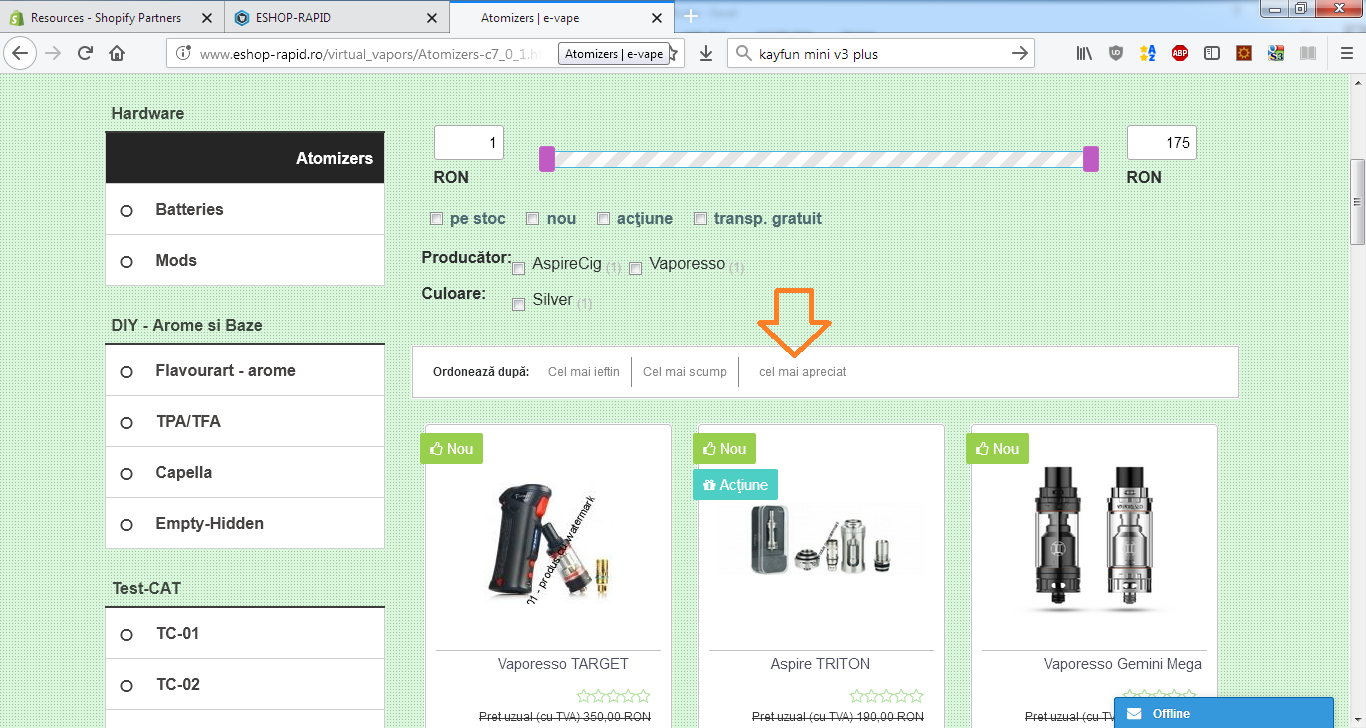Screen dimensions: 1366x728
Task: Click the Acțiune badge on Aspire TRITON
Action: click(735, 485)
